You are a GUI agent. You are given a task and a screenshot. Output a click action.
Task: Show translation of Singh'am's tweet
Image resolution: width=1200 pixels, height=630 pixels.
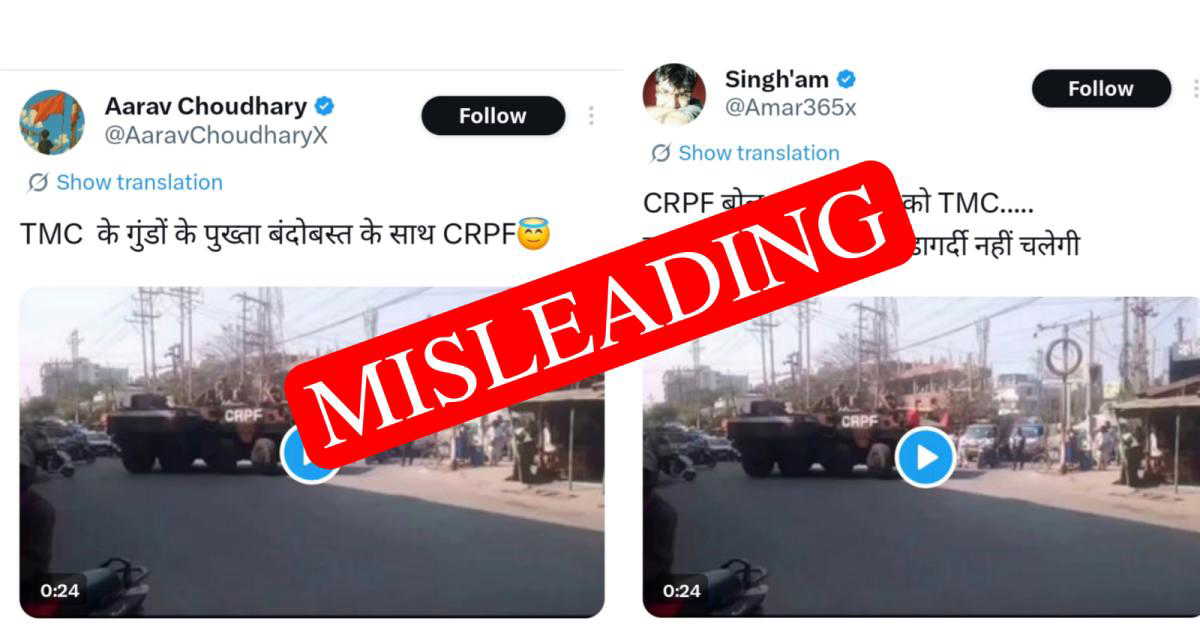[x=759, y=153]
